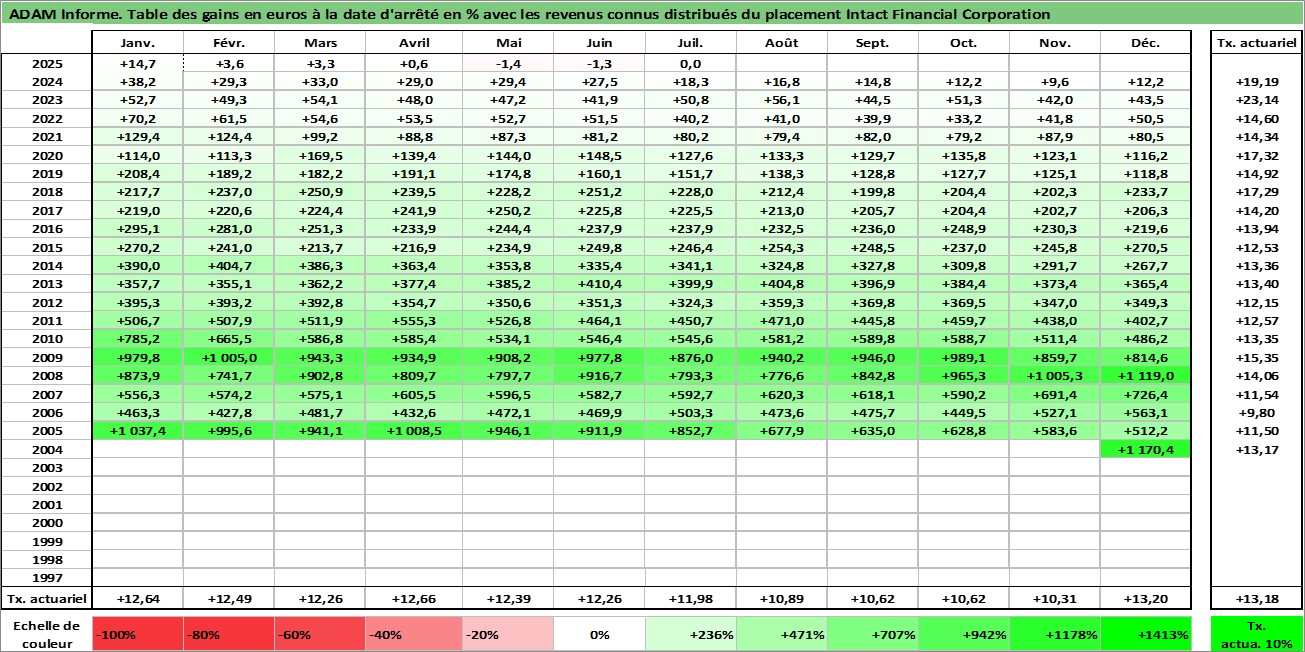Pick the -60% color scale swatch

coord(320,634)
